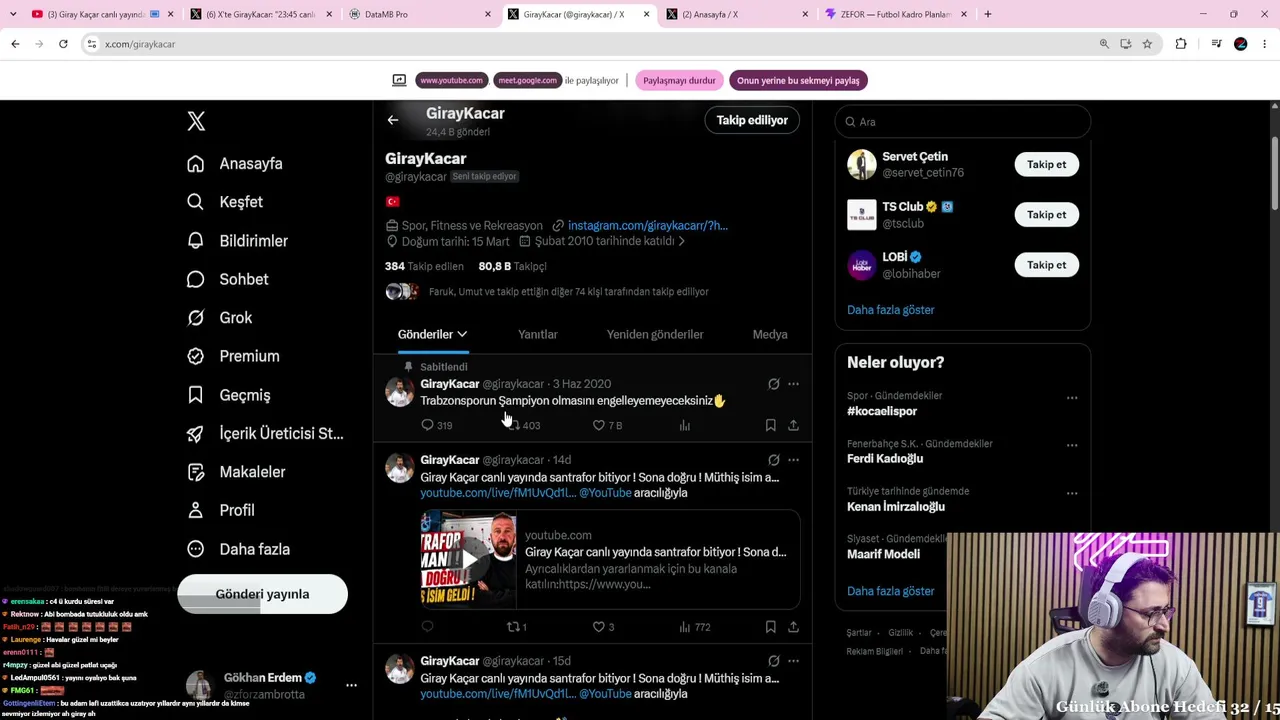Switch to the Yeniden gönderiler tab

(x=655, y=334)
